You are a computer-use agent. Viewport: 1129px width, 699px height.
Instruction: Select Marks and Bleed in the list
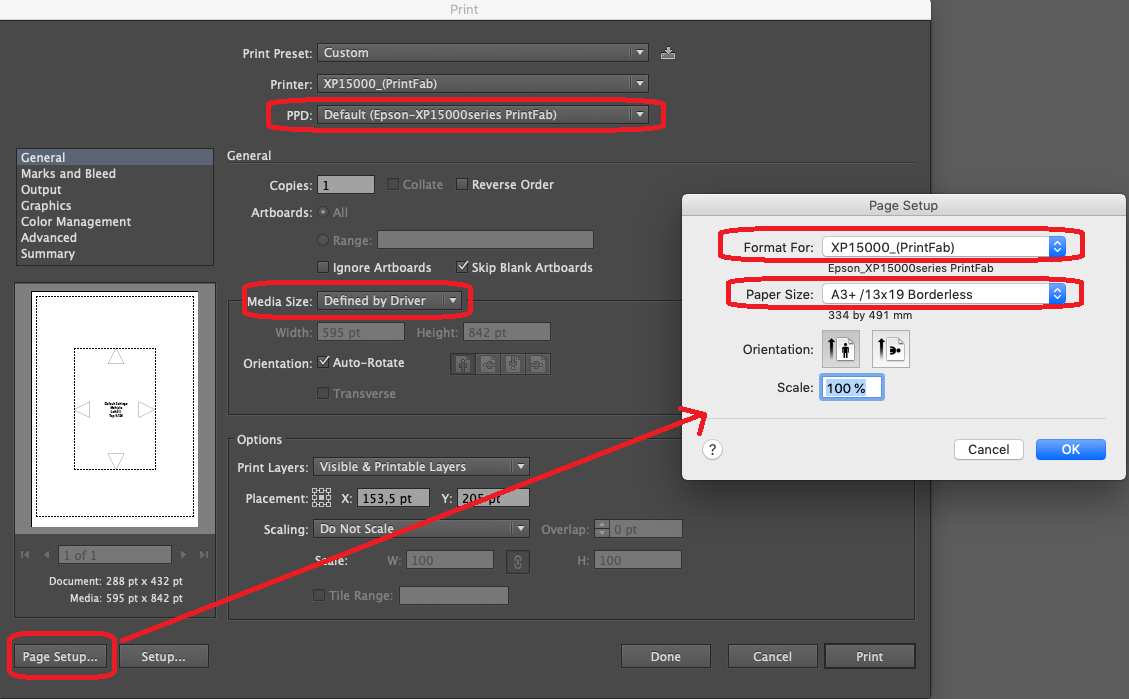68,174
